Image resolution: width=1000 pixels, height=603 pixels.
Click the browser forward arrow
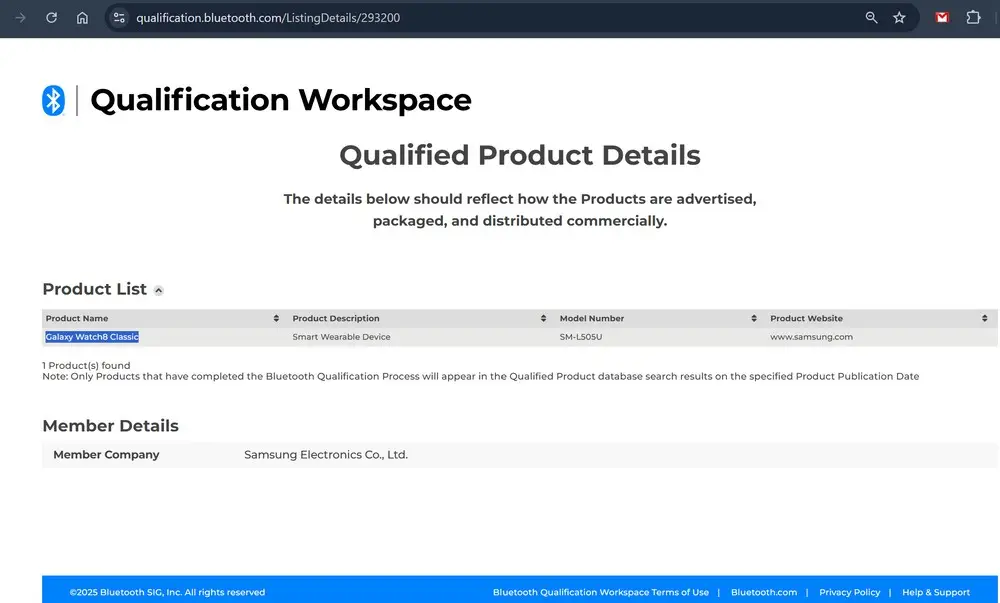coord(20,18)
